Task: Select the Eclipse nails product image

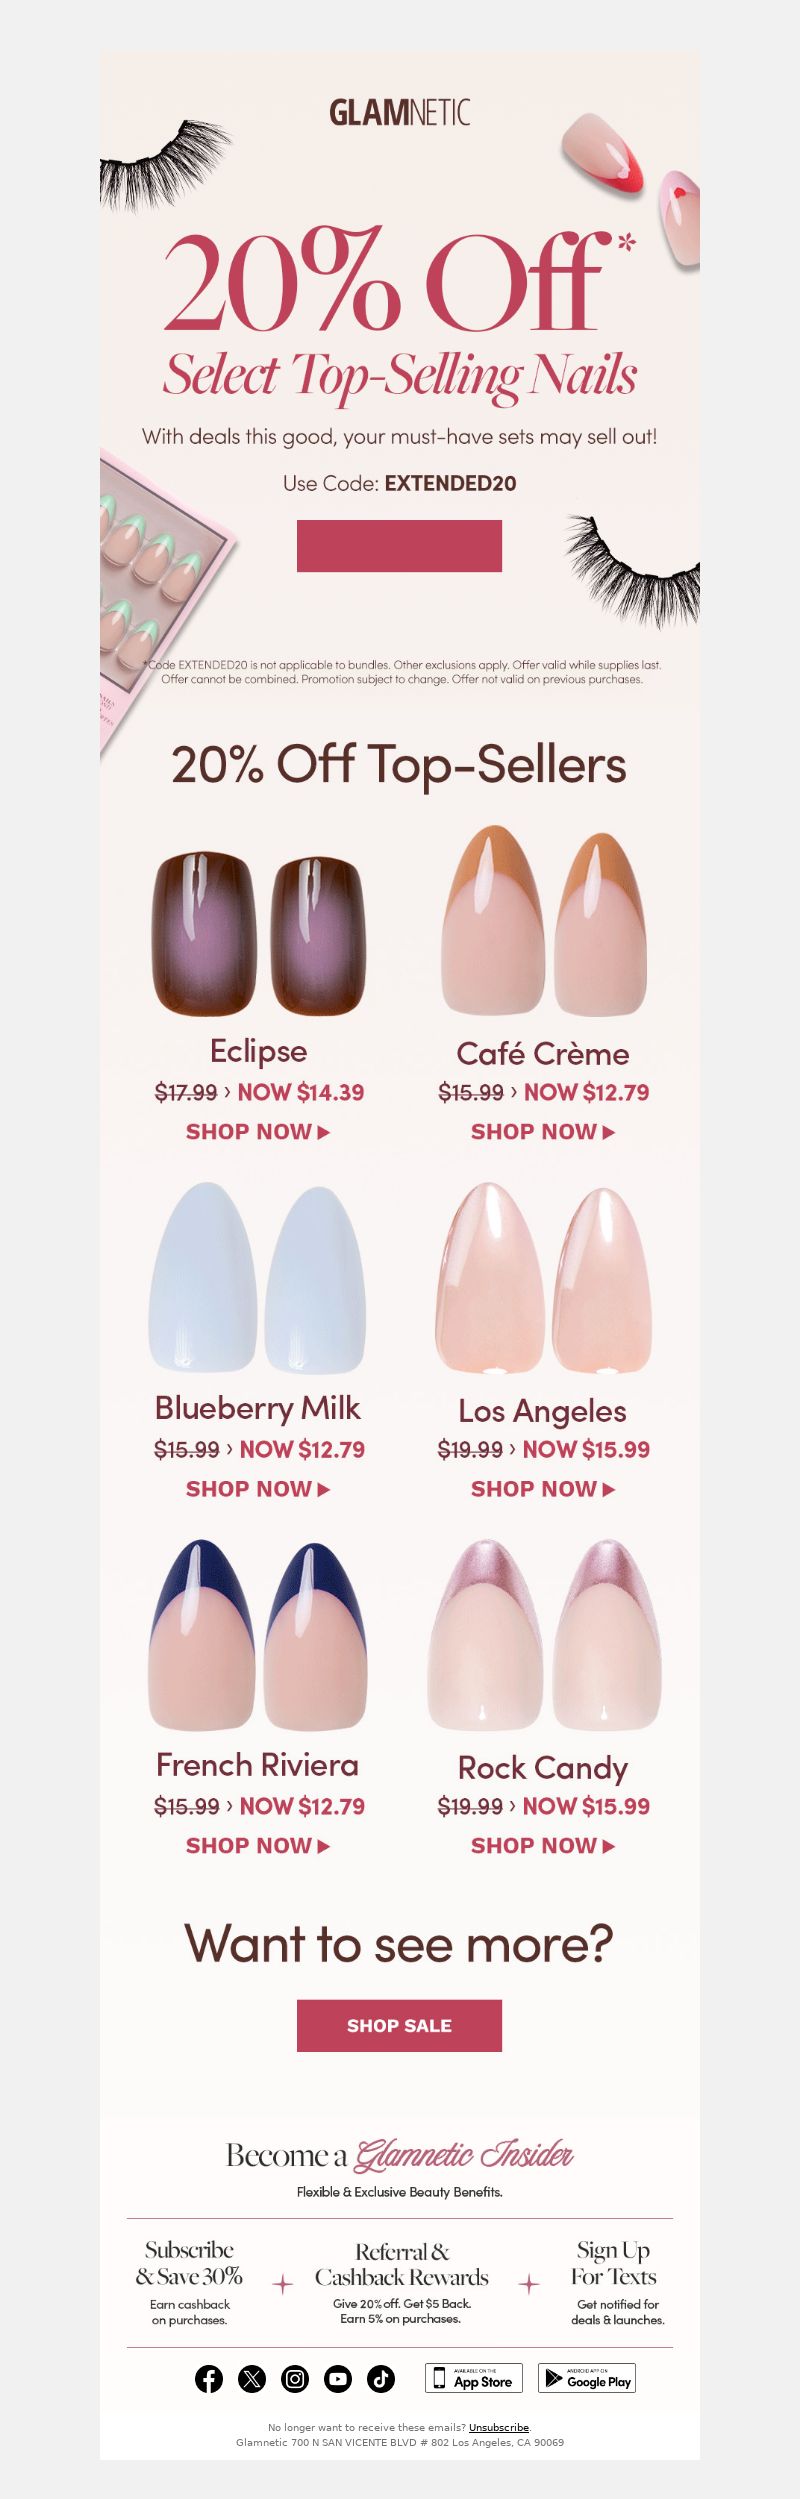Action: point(259,933)
